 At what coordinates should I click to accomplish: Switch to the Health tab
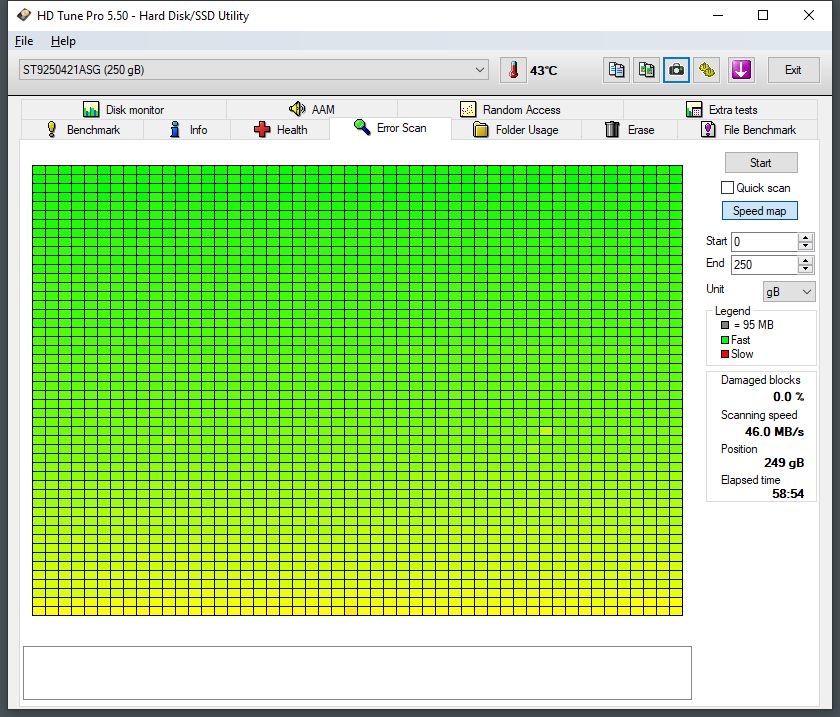[x=280, y=129]
